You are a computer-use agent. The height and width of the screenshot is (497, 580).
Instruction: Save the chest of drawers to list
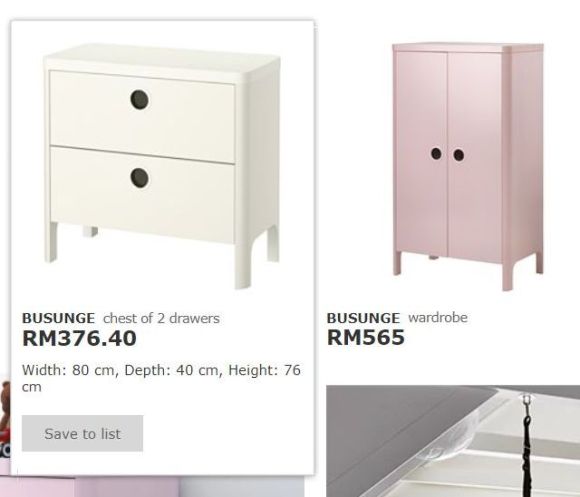pyautogui.click(x=82, y=433)
